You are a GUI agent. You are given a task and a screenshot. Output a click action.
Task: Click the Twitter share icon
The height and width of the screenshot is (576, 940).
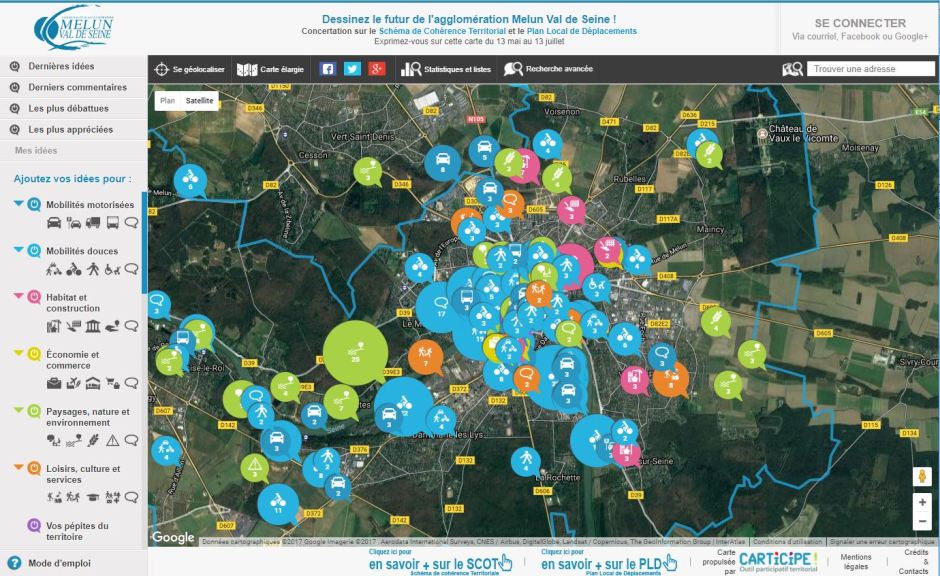point(352,69)
